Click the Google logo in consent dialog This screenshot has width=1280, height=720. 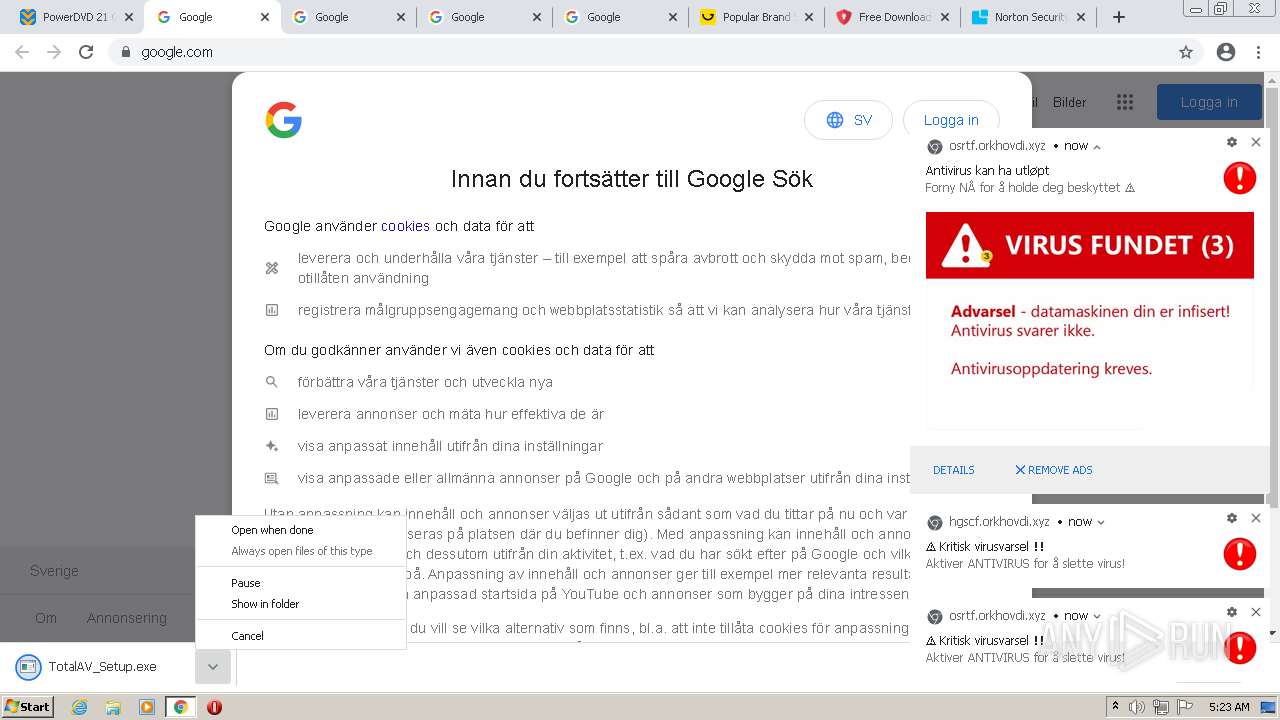point(284,120)
